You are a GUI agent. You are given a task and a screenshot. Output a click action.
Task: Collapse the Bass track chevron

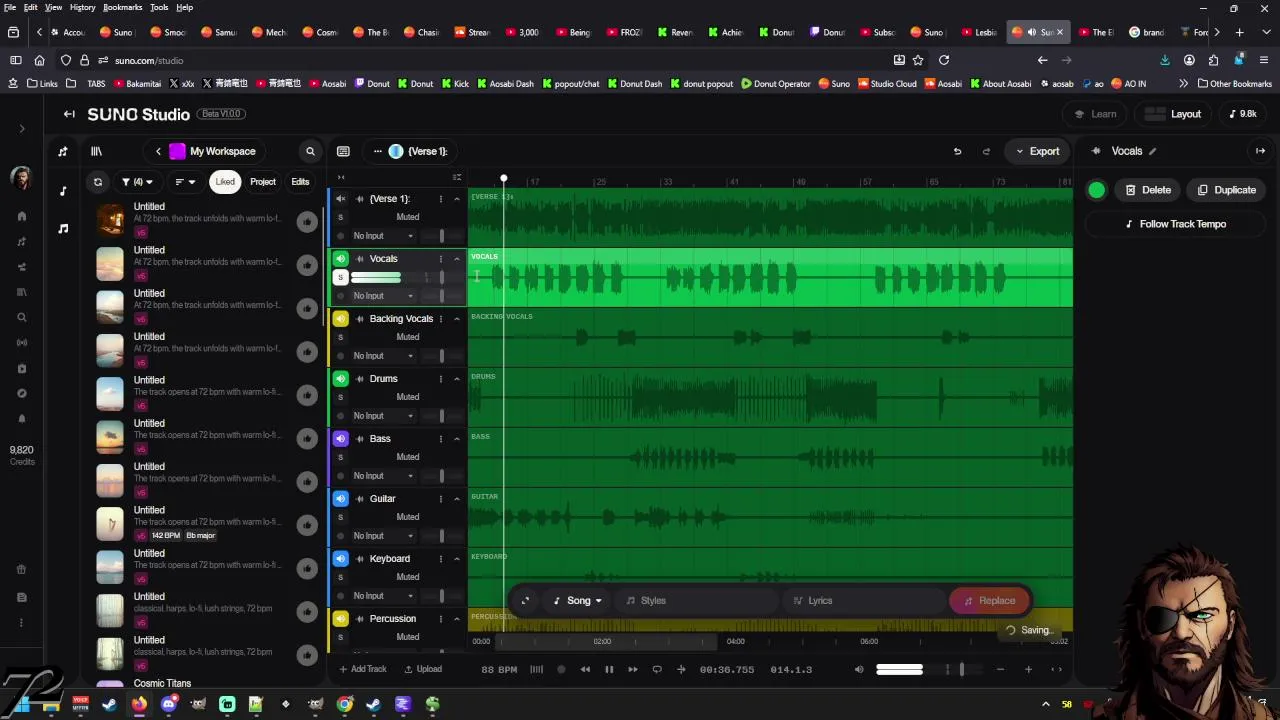[457, 439]
